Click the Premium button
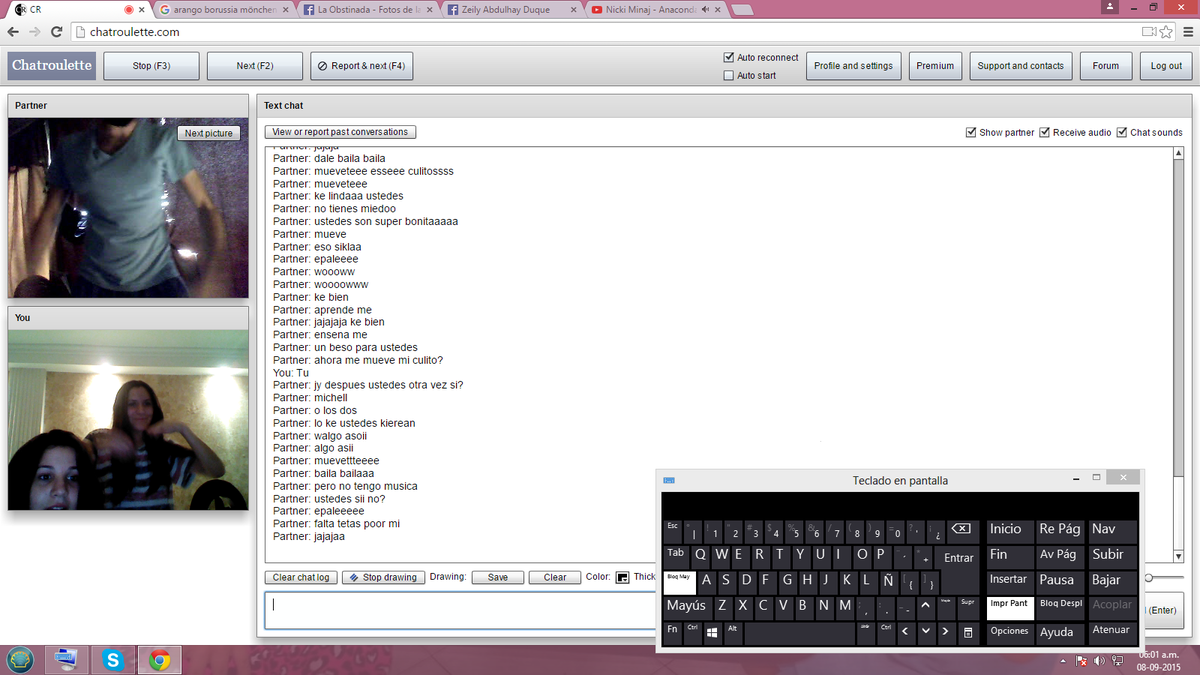Viewport: 1200px width, 675px height. pyautogui.click(x=935, y=66)
